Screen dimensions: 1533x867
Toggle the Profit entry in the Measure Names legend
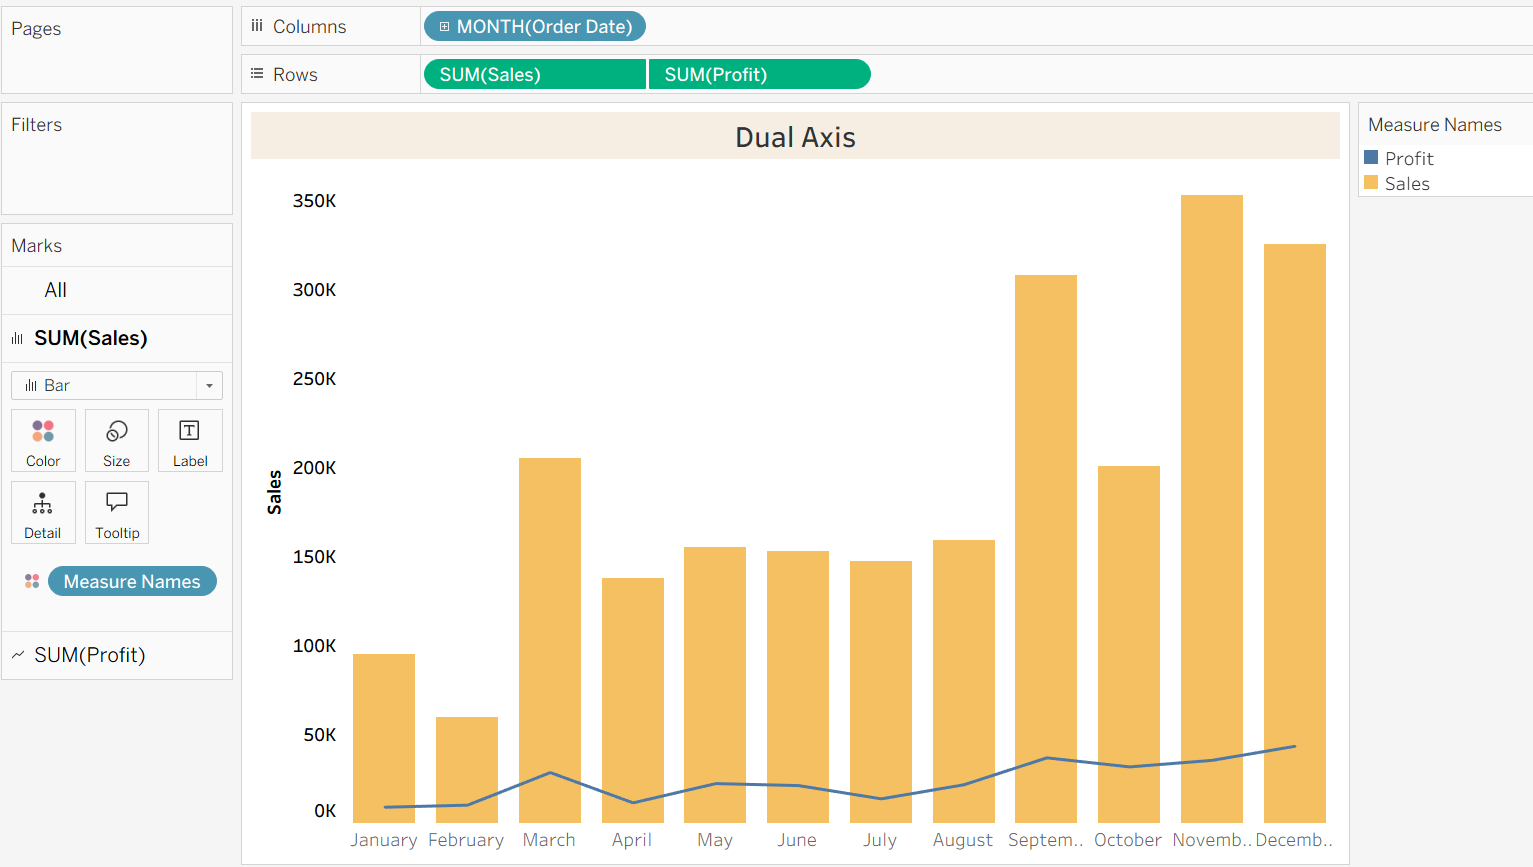coord(1408,158)
